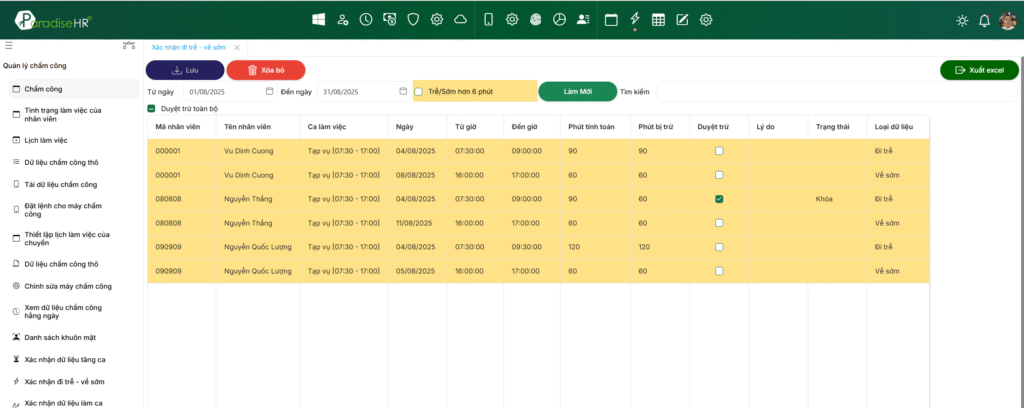Click the Làm Mới refresh button

577,91
